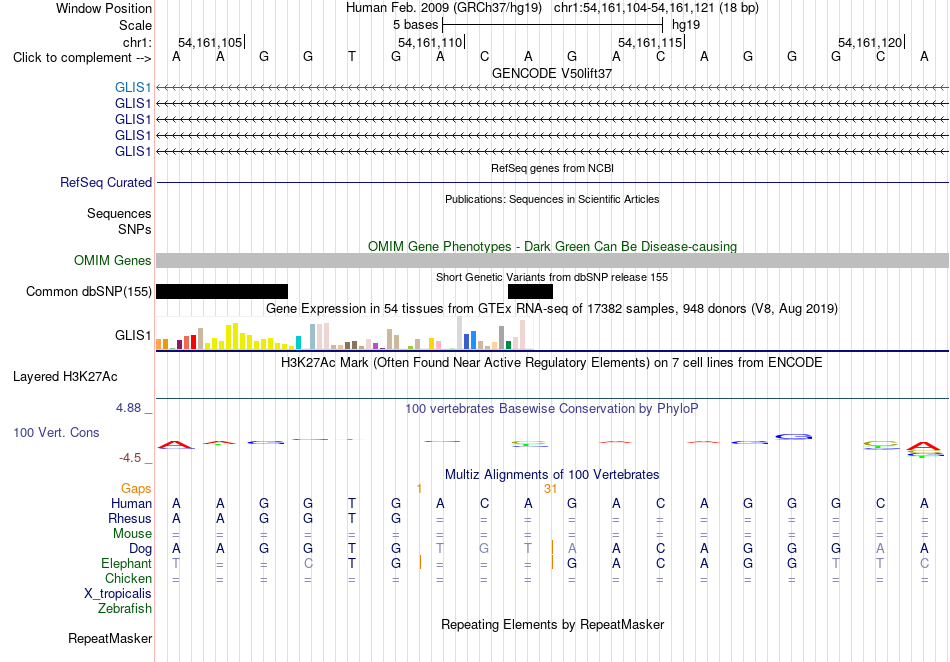Screen dimensions: 950x662
Task: Click the narrower black dbSNP variant block
Action: click(x=530, y=291)
